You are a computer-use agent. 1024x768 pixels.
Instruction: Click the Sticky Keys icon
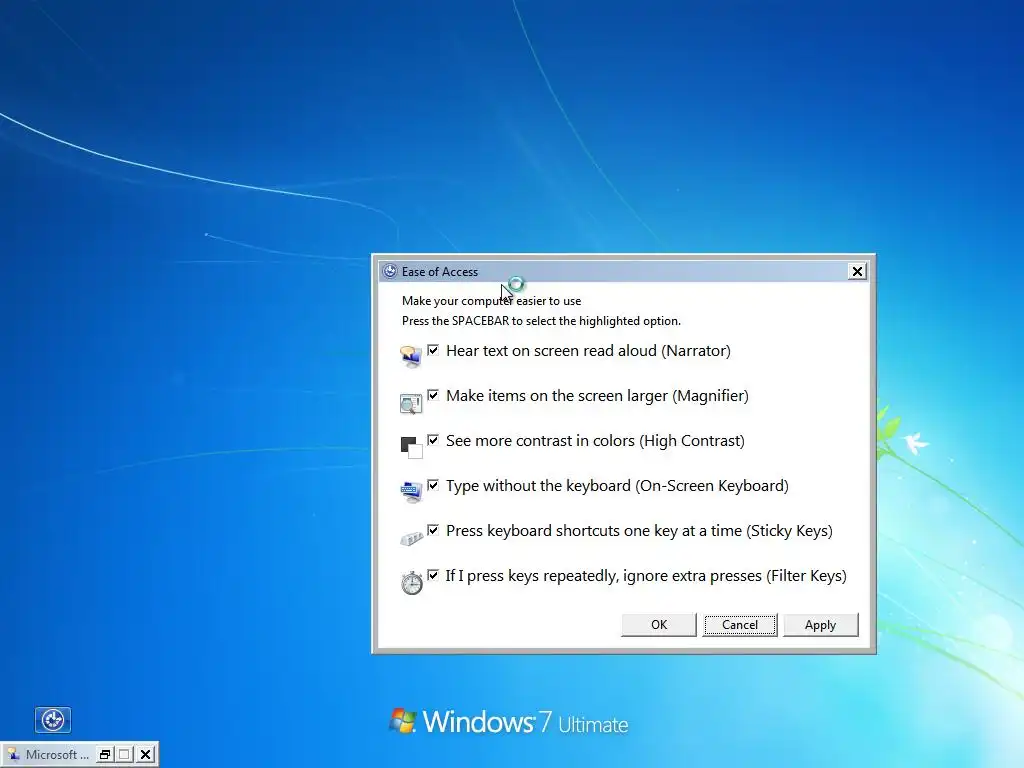click(x=411, y=538)
